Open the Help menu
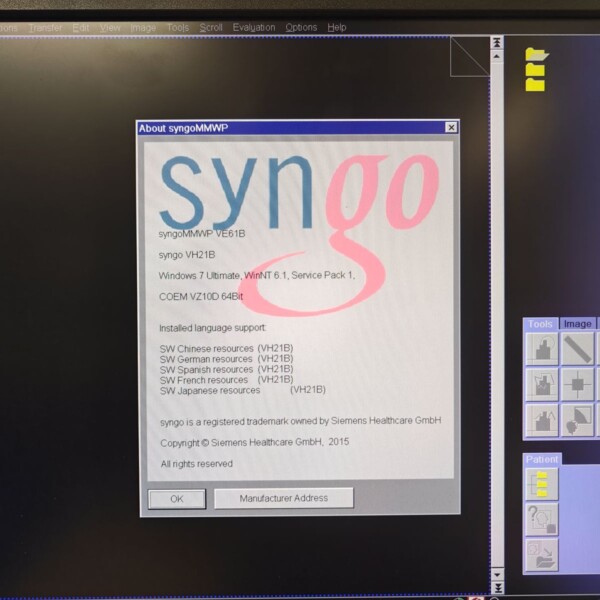 [x=337, y=28]
